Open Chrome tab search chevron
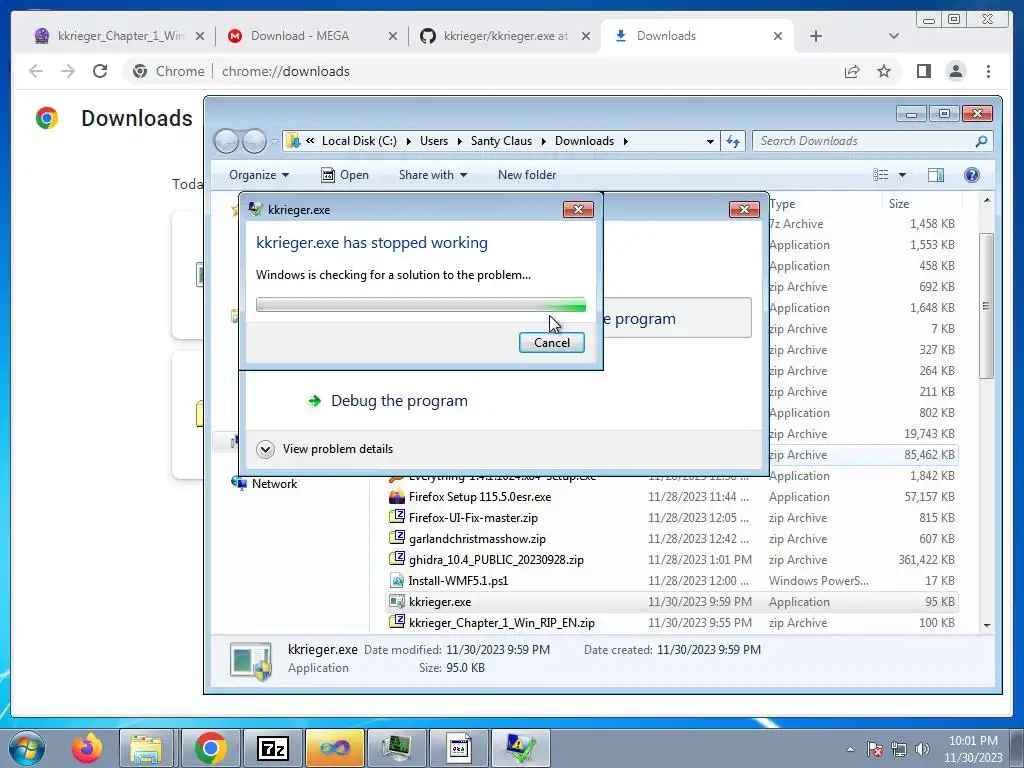This screenshot has width=1024, height=768. 894,36
